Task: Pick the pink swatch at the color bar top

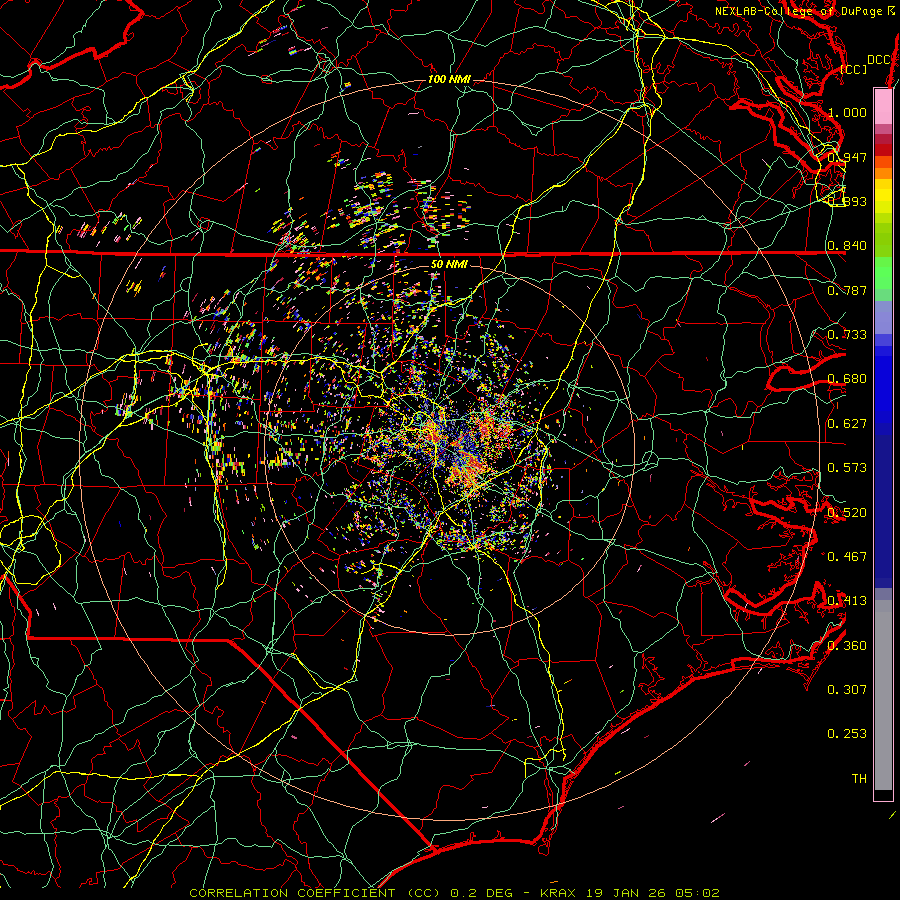Action: pos(883,106)
